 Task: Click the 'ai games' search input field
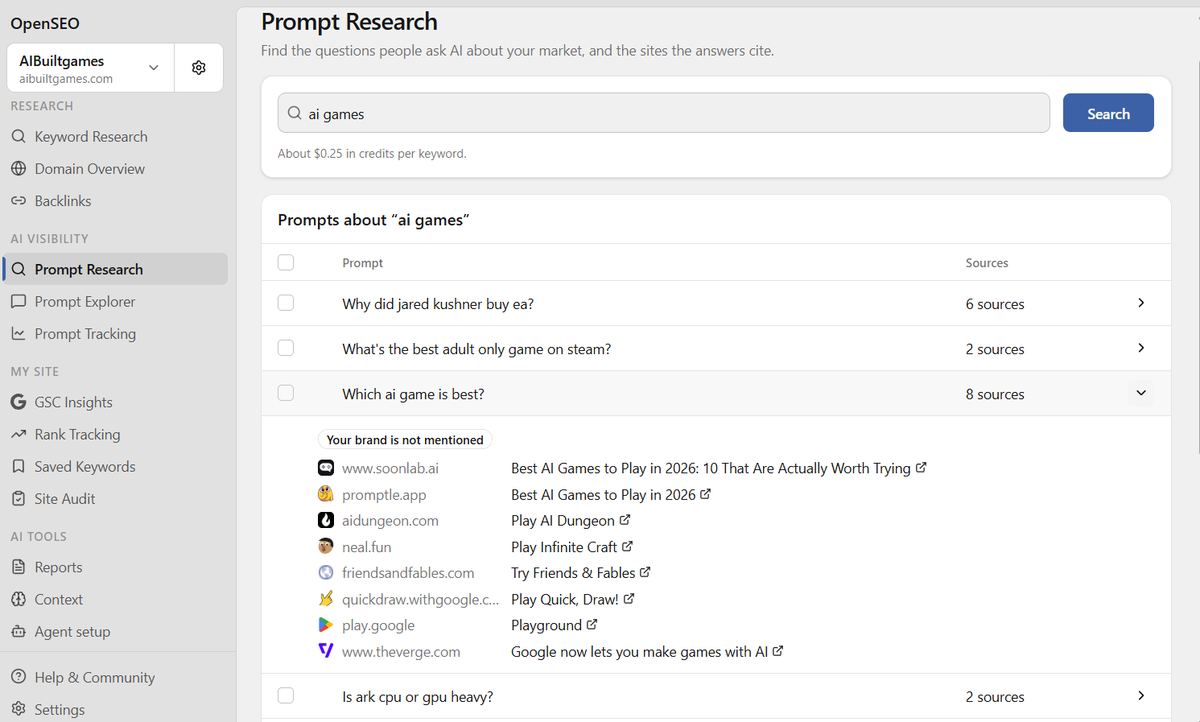(x=664, y=113)
